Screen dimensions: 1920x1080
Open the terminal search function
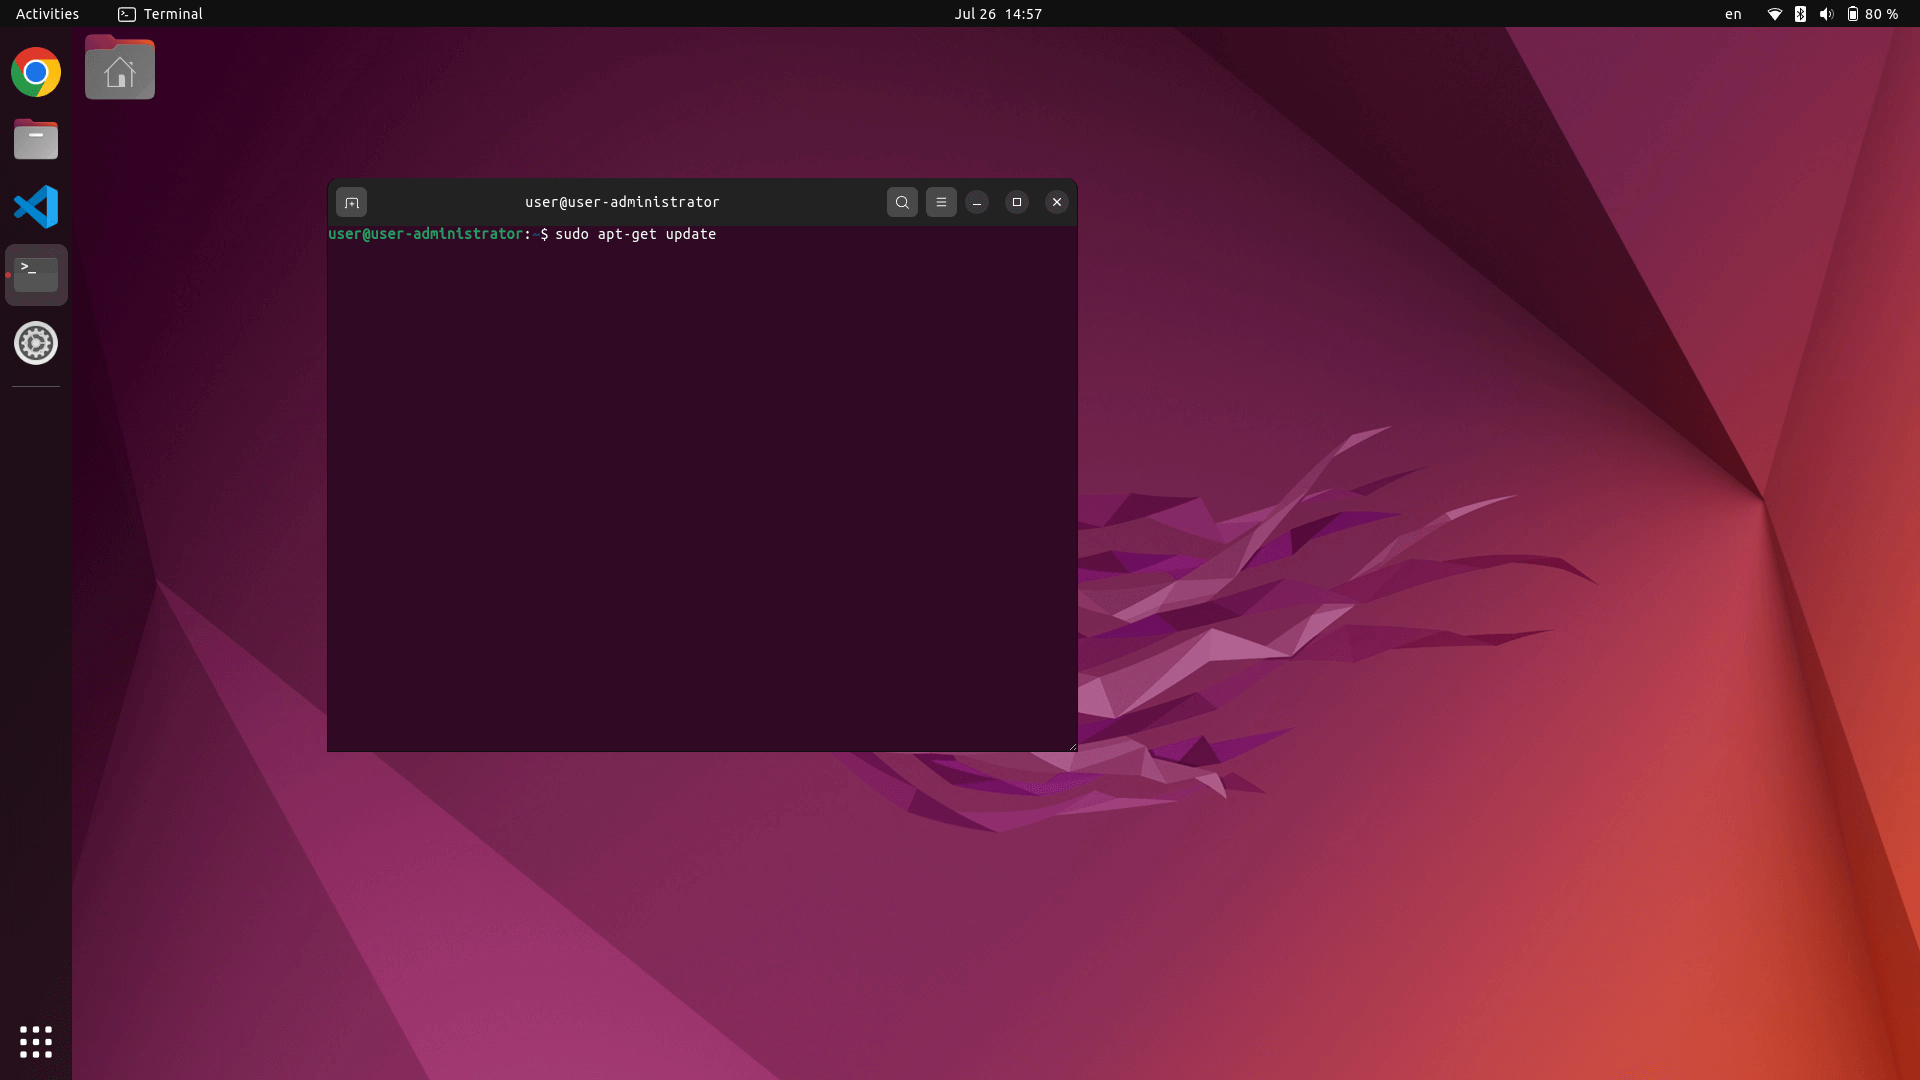coord(902,202)
